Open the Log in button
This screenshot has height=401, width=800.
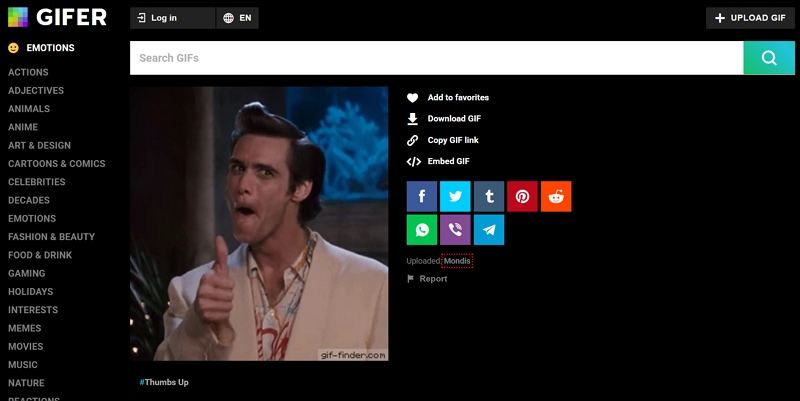[x=172, y=18]
